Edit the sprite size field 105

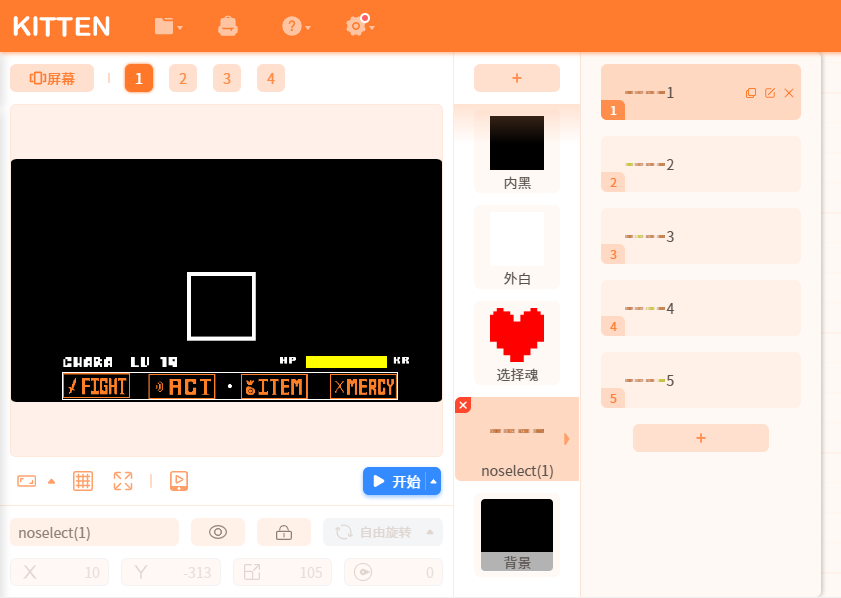click(x=283, y=572)
